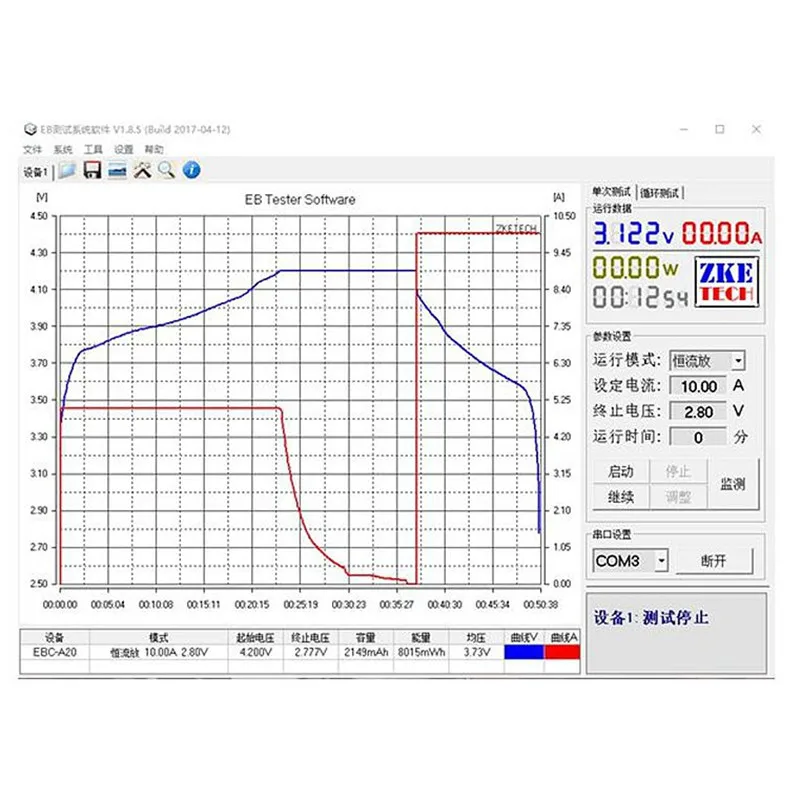This screenshot has width=800, height=800.
Task: Click the 调整 adjust button
Action: click(678, 496)
